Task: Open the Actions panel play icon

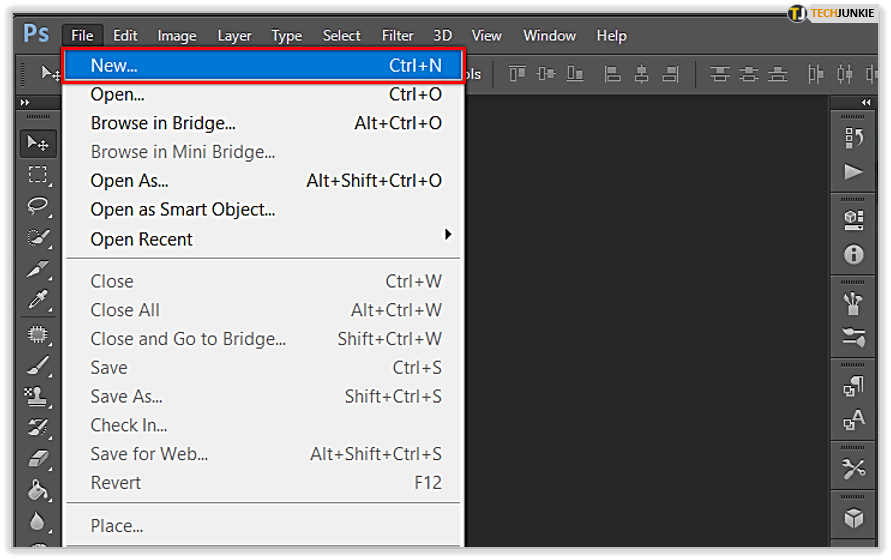Action: (853, 172)
